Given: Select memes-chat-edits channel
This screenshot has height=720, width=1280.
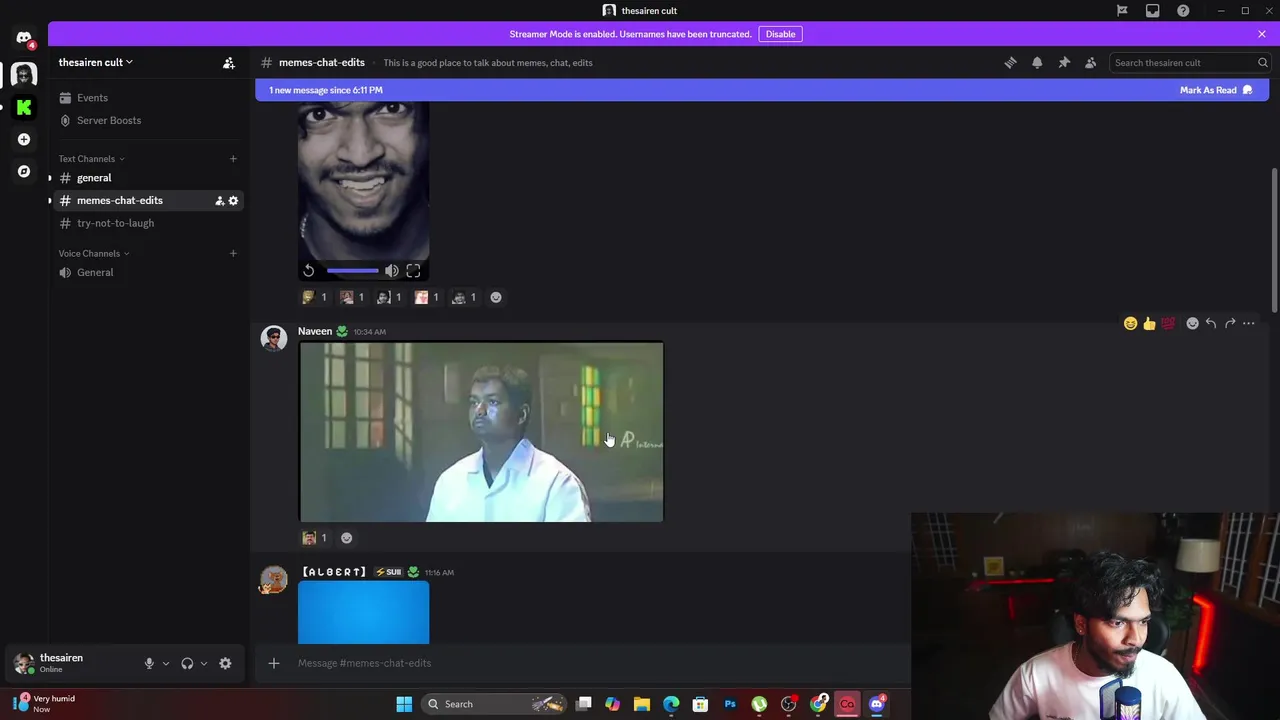Looking at the screenshot, I should click(119, 201).
